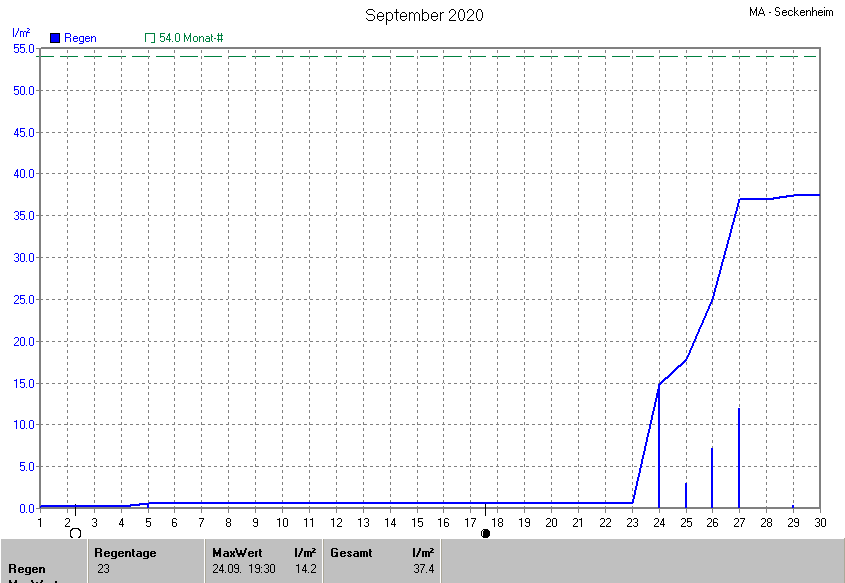Click the tiny rain bar at day 29
845x583 pixels.
point(793,506)
